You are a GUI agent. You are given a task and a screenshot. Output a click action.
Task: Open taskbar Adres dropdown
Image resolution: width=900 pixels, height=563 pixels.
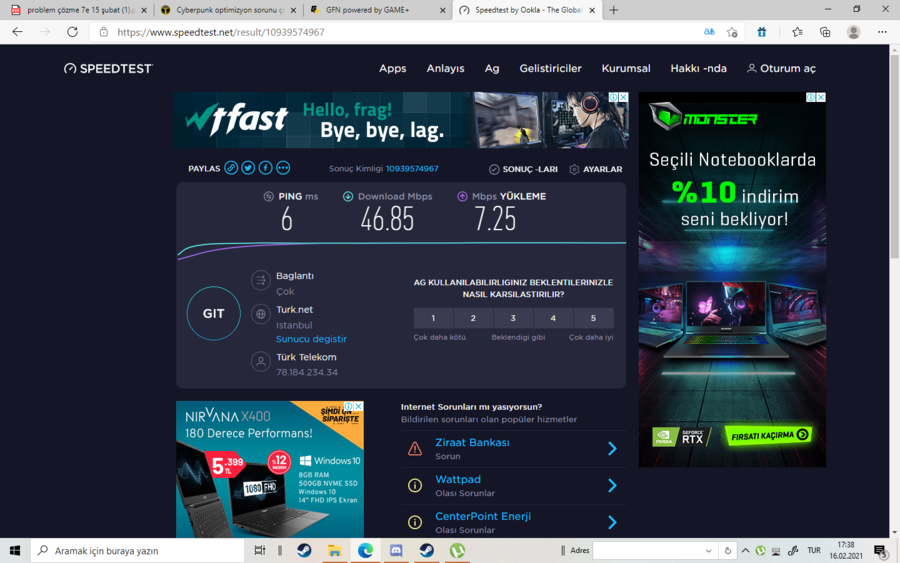tap(708, 551)
